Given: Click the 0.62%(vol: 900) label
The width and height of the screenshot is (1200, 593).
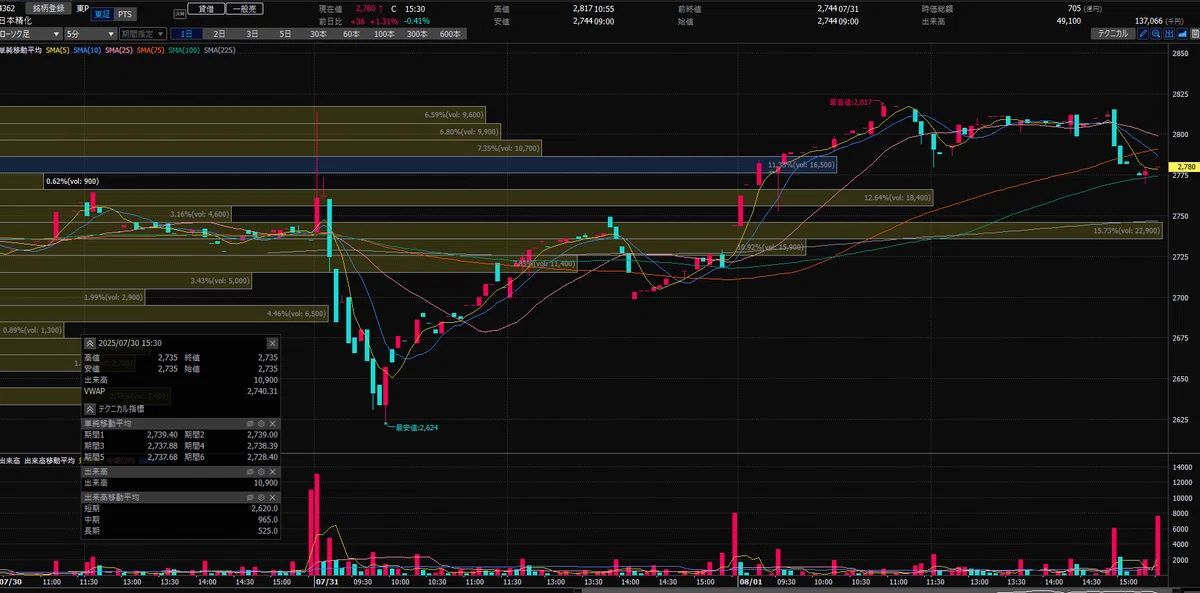Looking at the screenshot, I should [x=72, y=182].
